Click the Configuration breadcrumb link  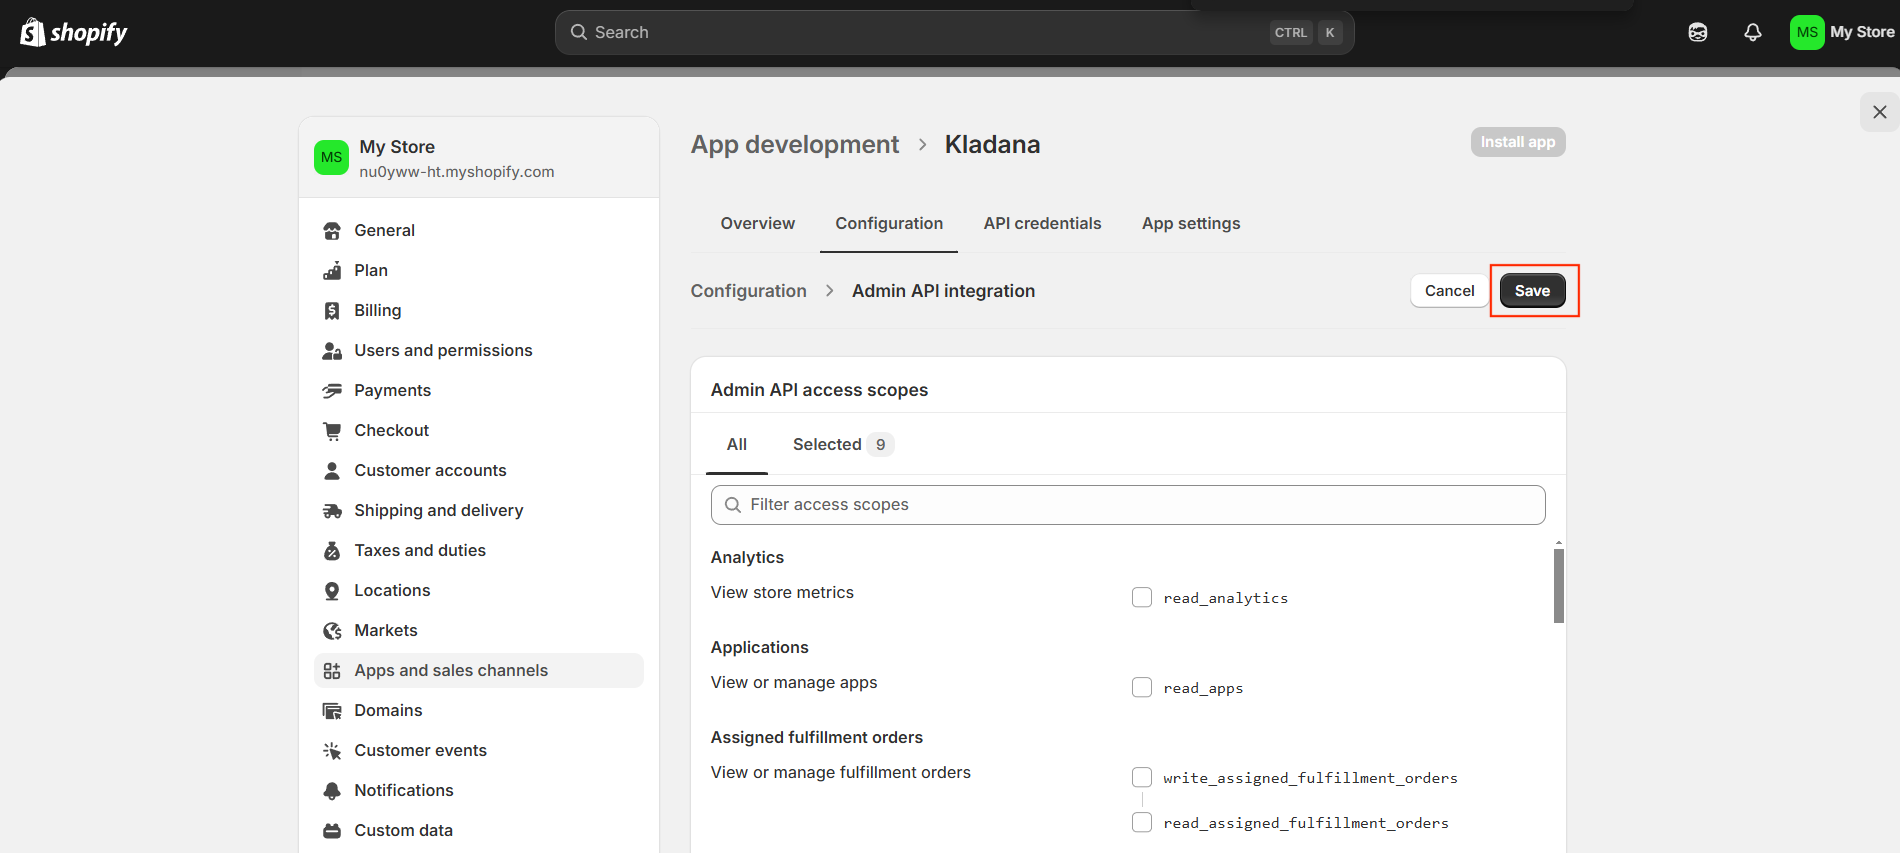click(748, 291)
